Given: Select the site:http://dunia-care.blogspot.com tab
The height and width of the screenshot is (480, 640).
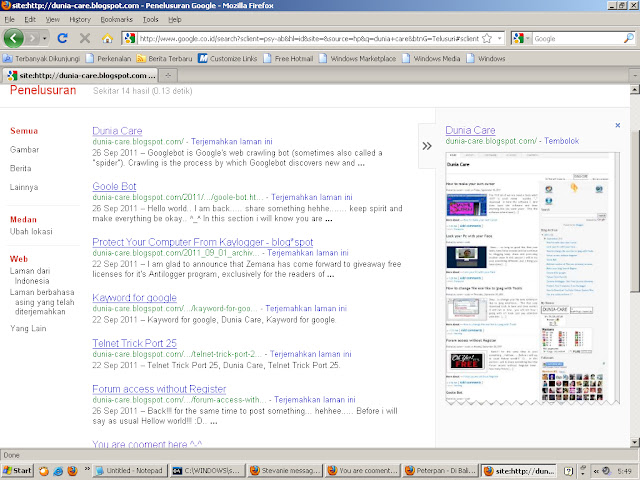Looking at the screenshot, I should (x=80, y=76).
